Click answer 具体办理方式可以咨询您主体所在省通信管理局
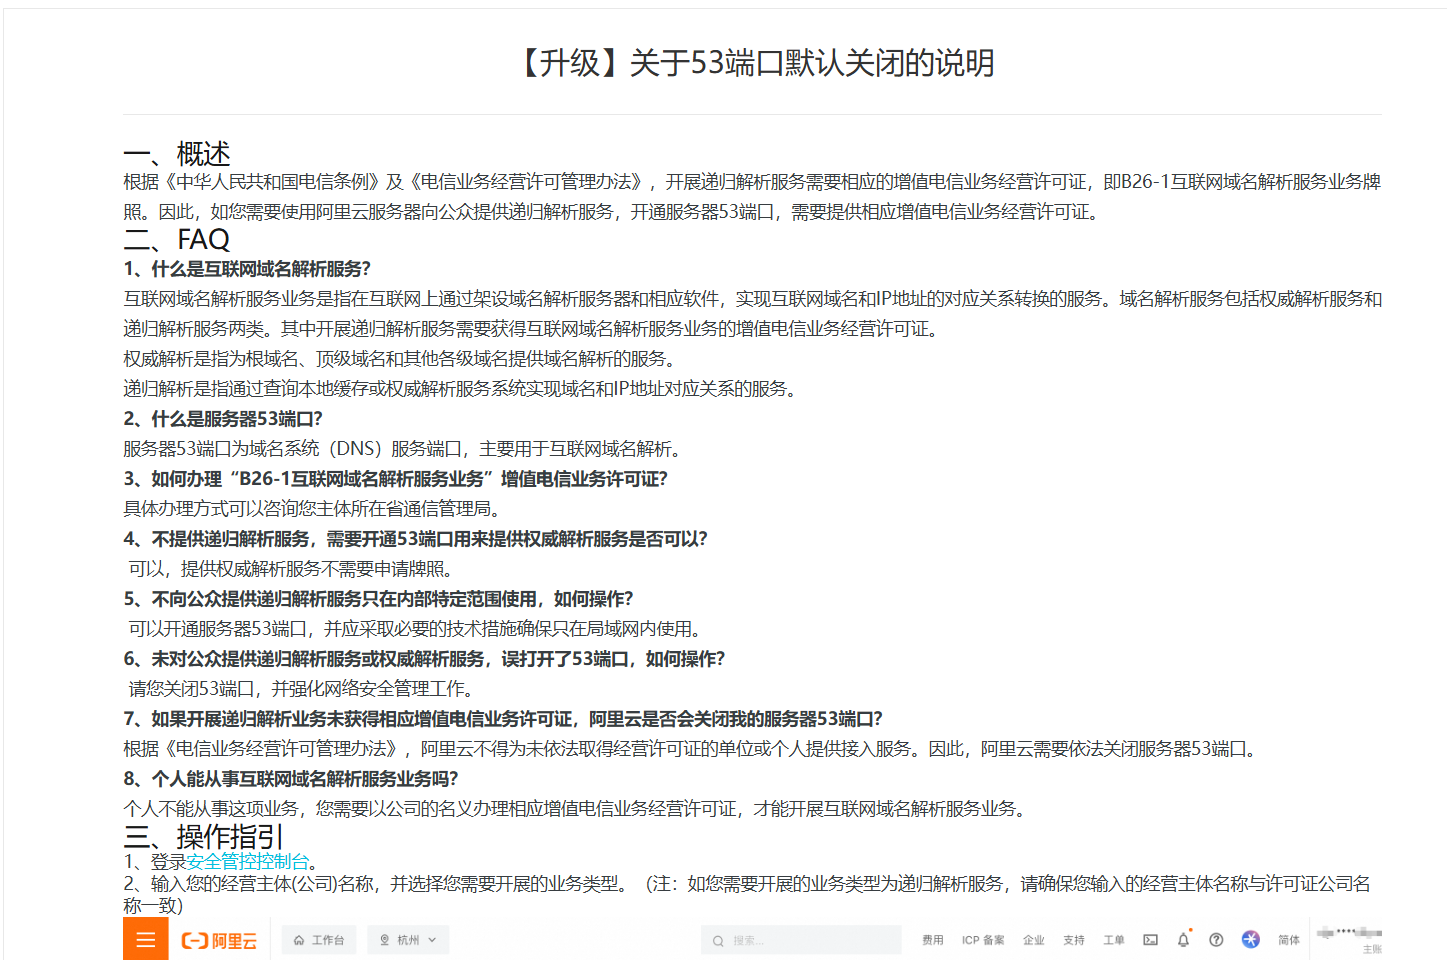The height and width of the screenshot is (960, 1447). (312, 509)
